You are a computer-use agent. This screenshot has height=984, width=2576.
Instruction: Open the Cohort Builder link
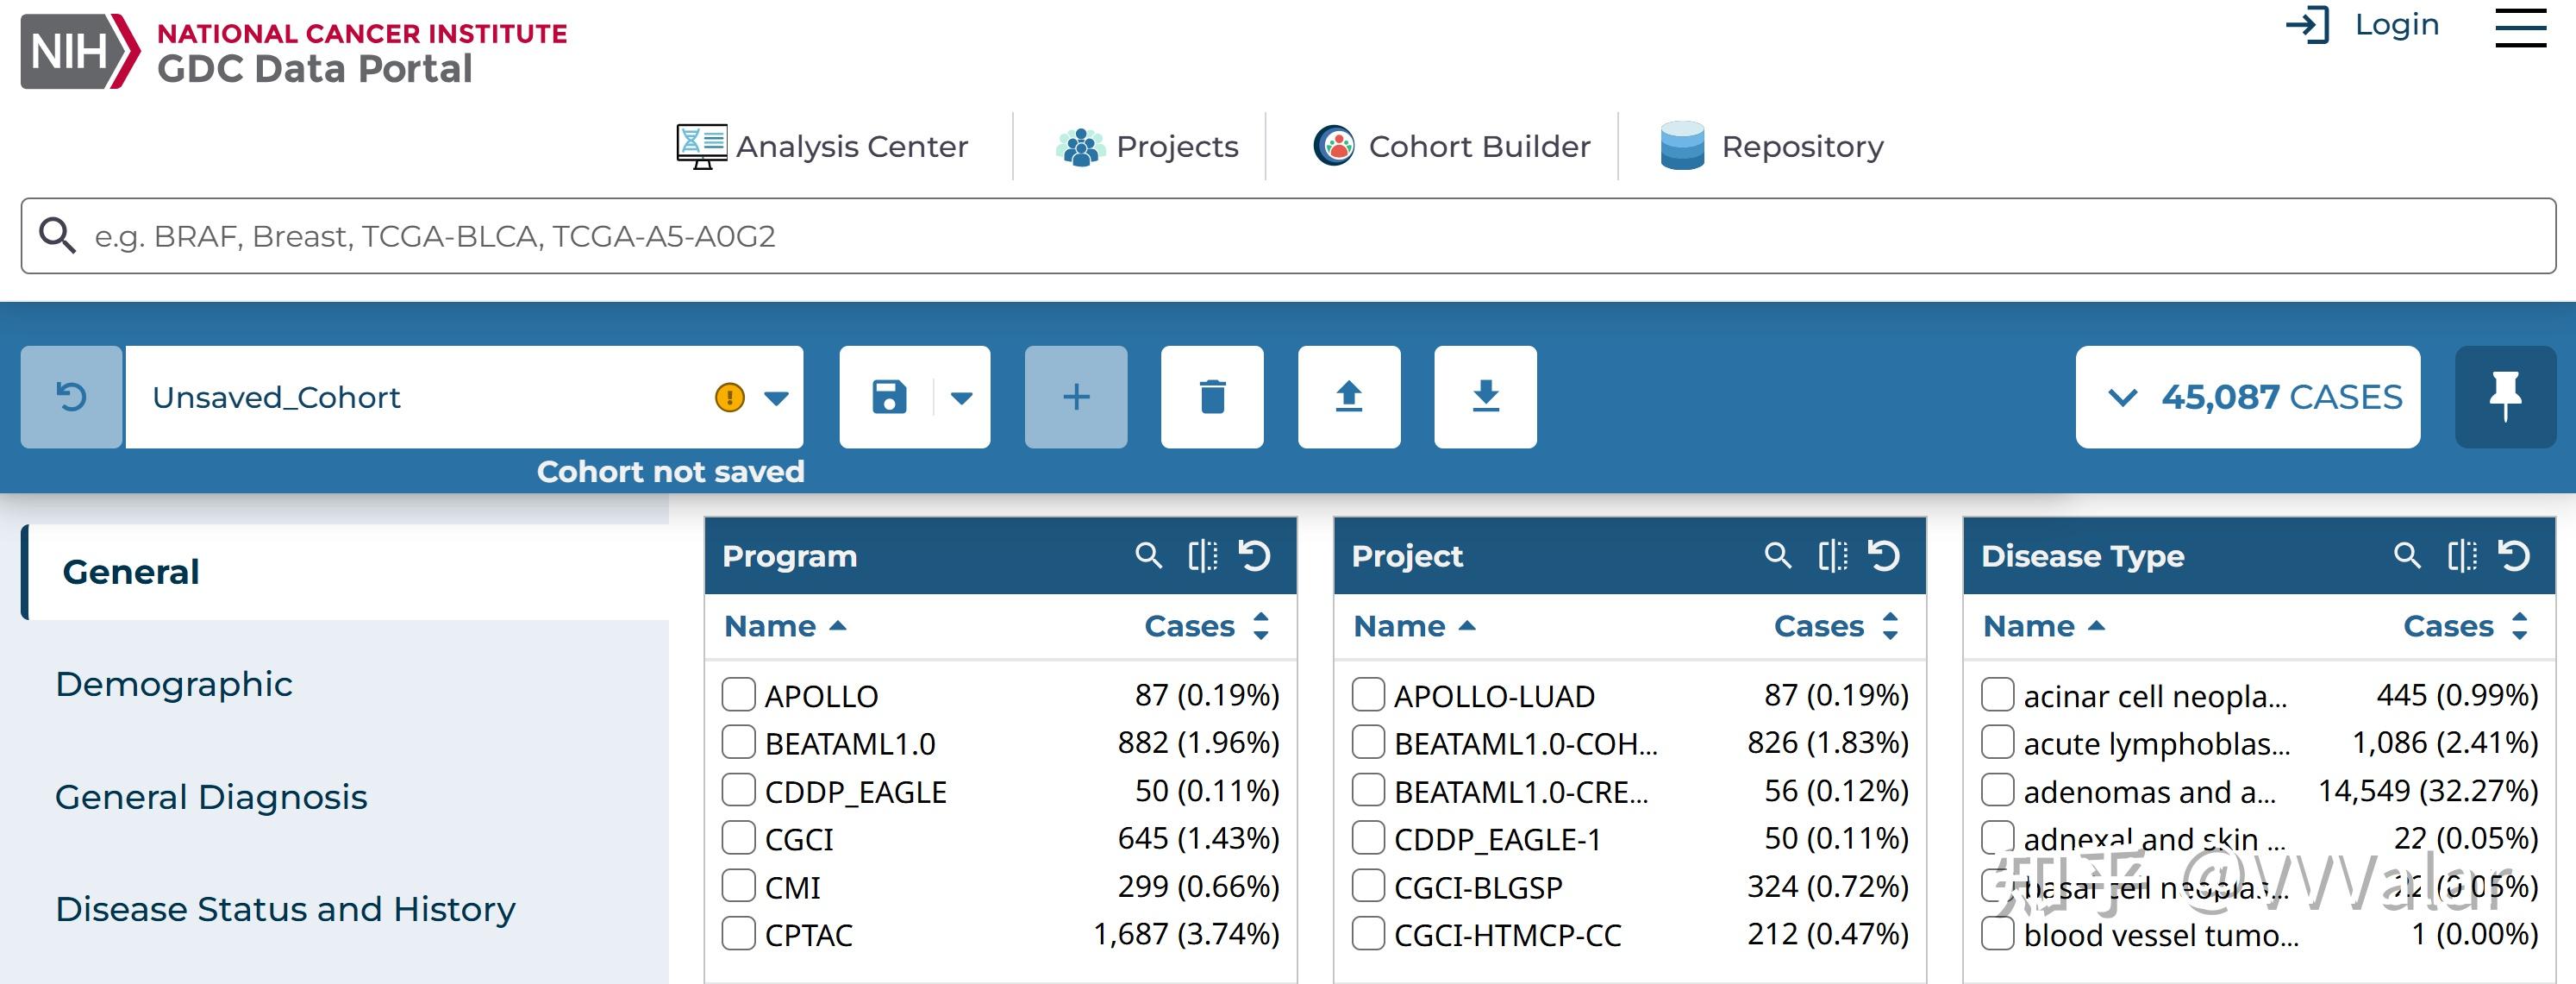1452,146
